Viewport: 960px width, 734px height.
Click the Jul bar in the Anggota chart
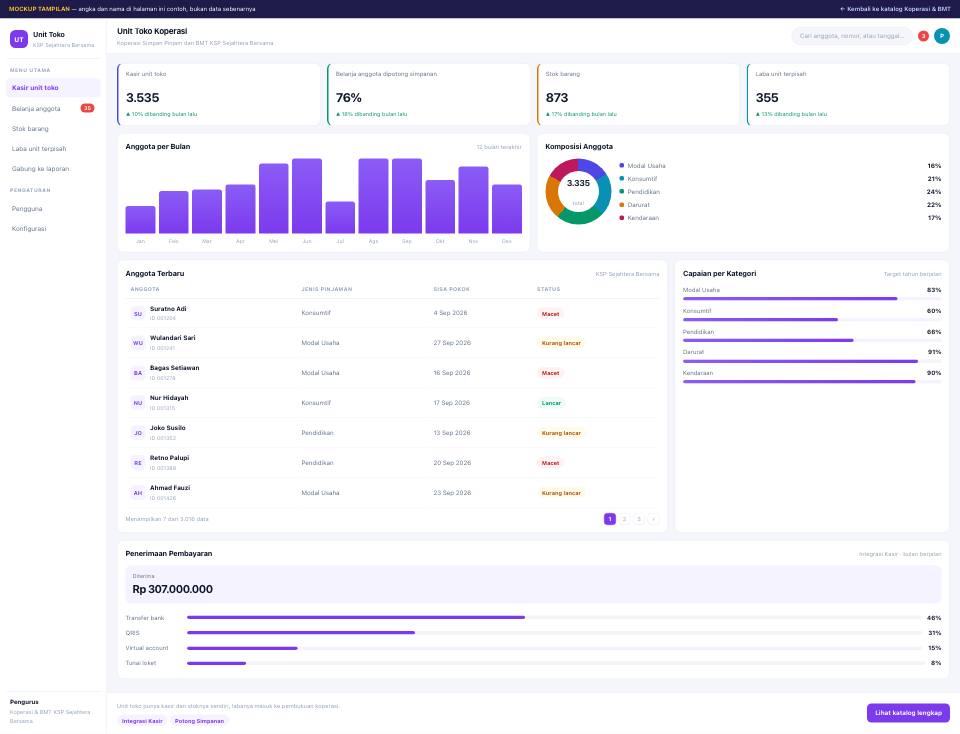(340, 217)
